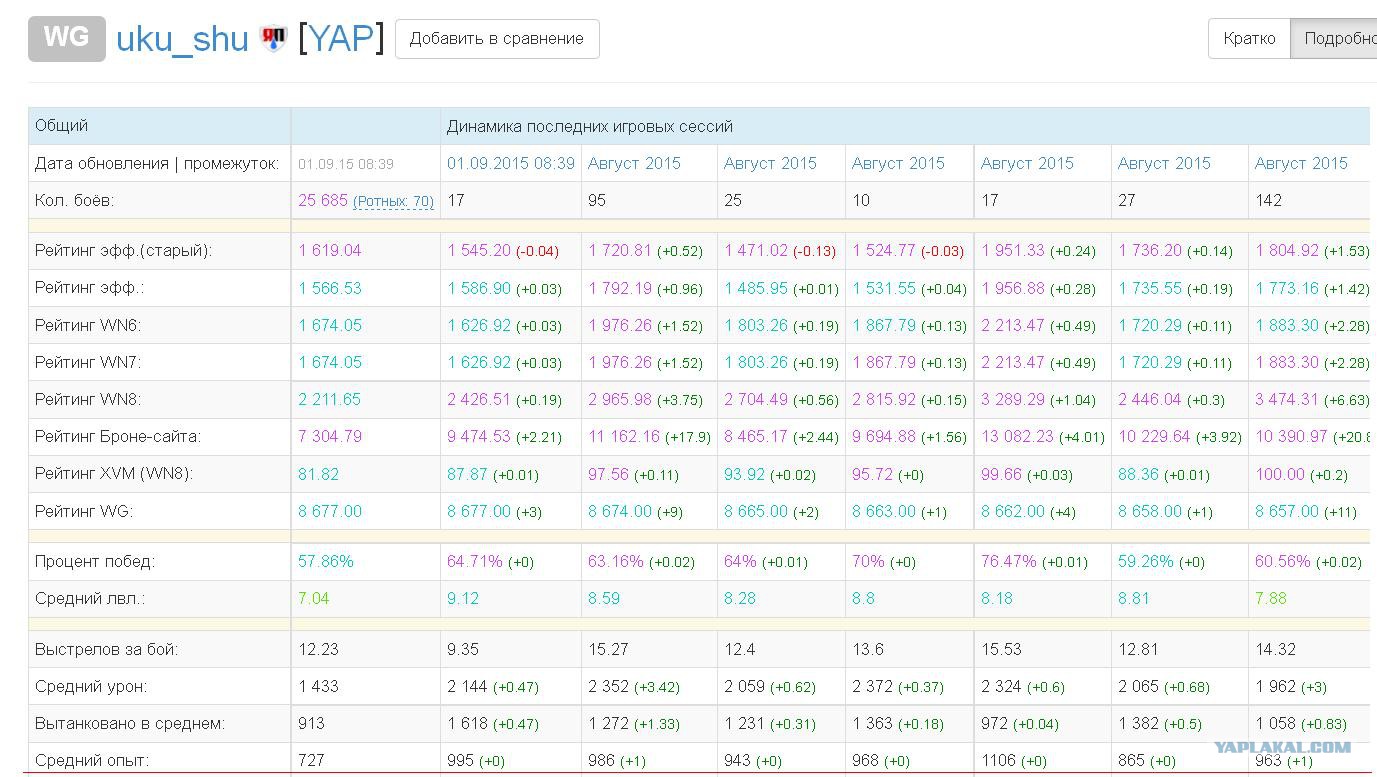The image size is (1377, 777).
Task: Click the 25 685 battle count value
Action: [323, 201]
